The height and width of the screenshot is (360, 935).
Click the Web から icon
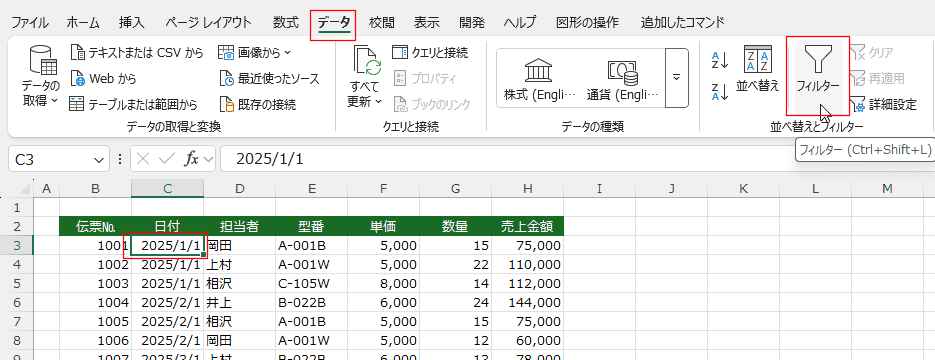coord(78,78)
